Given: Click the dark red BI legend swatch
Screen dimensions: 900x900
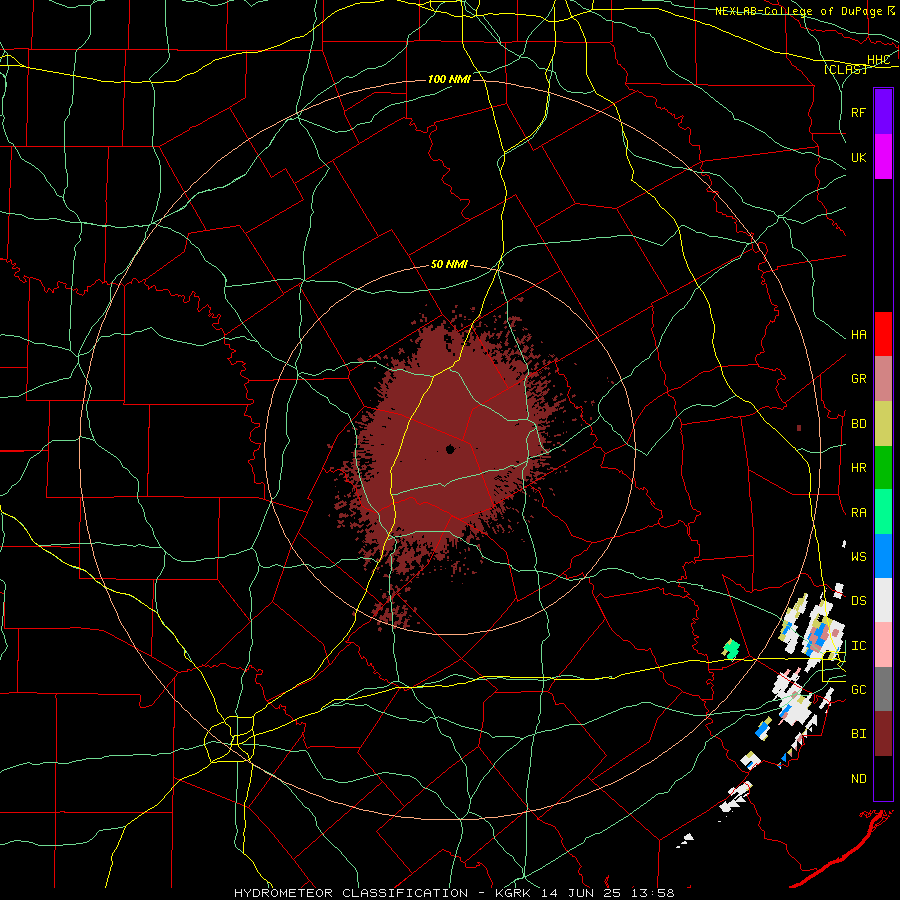Looking at the screenshot, I should tap(883, 734).
